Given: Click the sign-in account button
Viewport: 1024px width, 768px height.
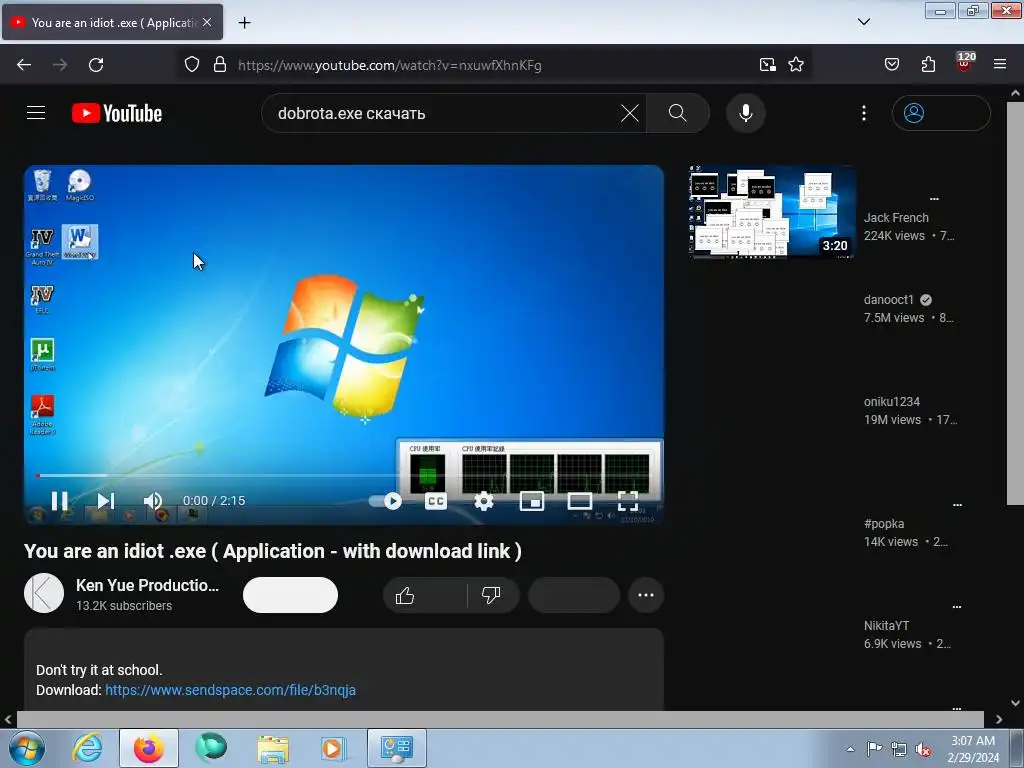Looking at the screenshot, I should (x=941, y=113).
